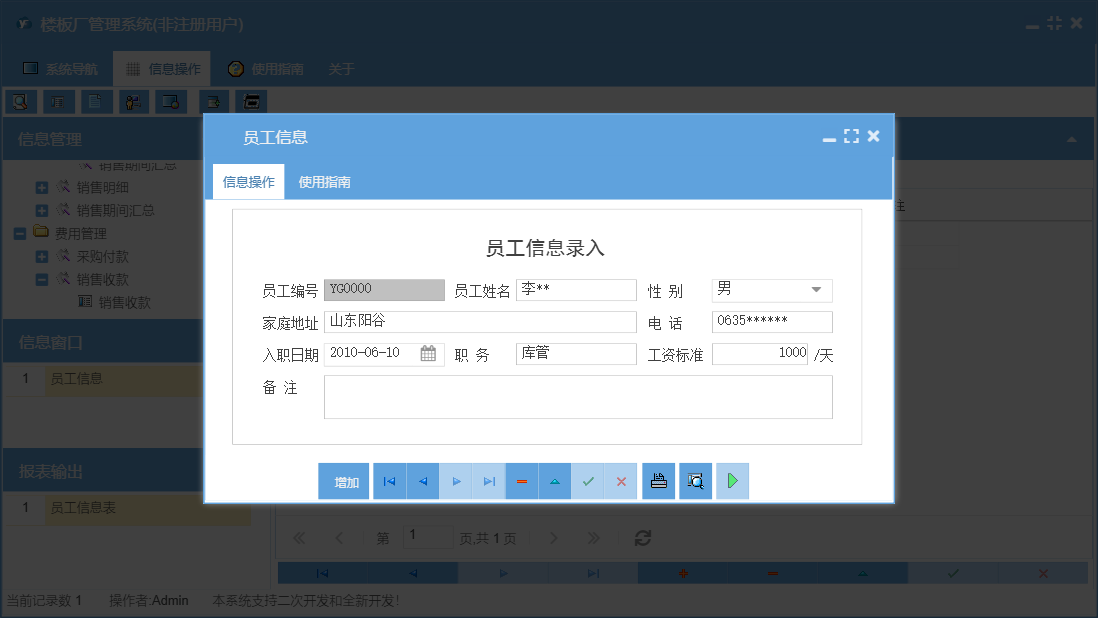Screen dimensions: 1098x618
Task: Cancel changes with the red X button
Action: 620,481
